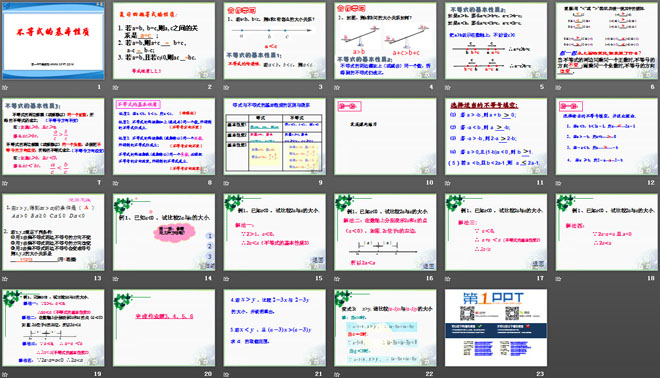
Task: Choose slide 12 thumbnail with four practice items
Action: [607, 136]
